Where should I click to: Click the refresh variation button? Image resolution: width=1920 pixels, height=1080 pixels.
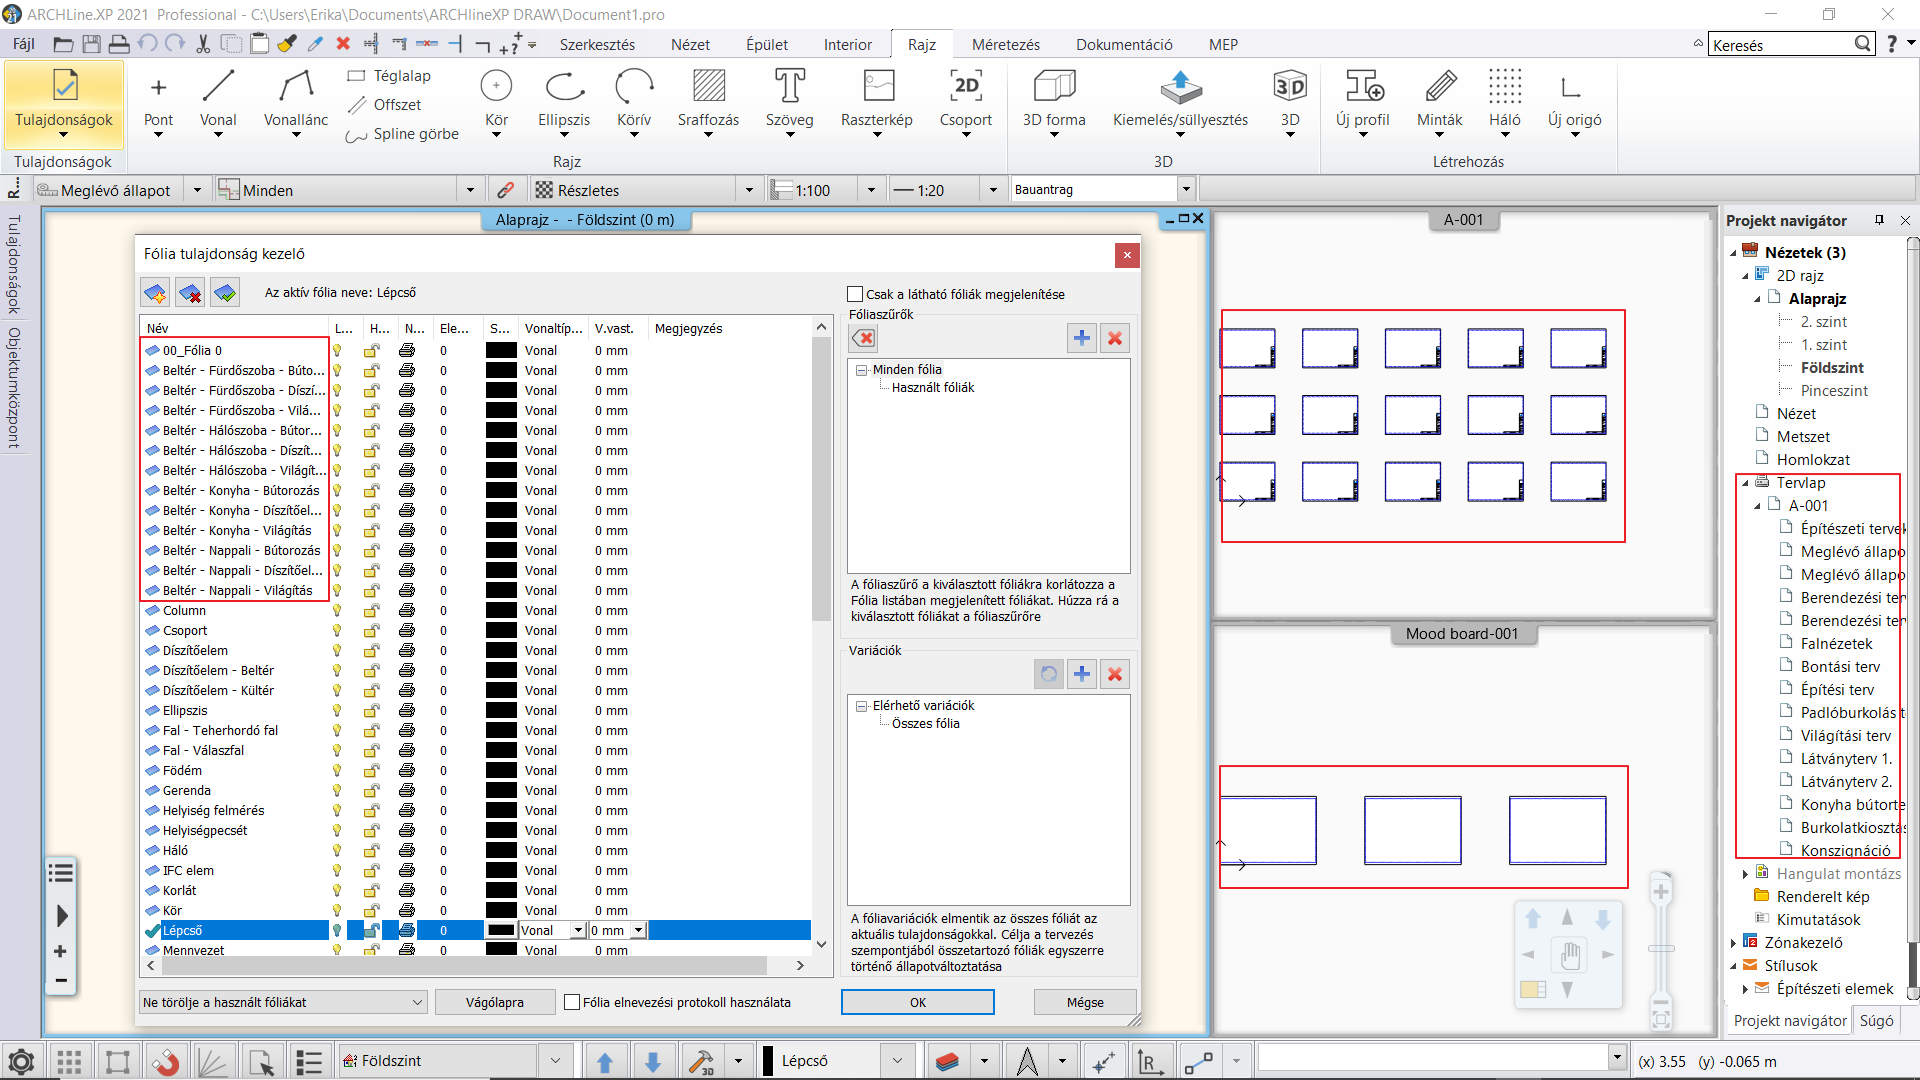1048,674
